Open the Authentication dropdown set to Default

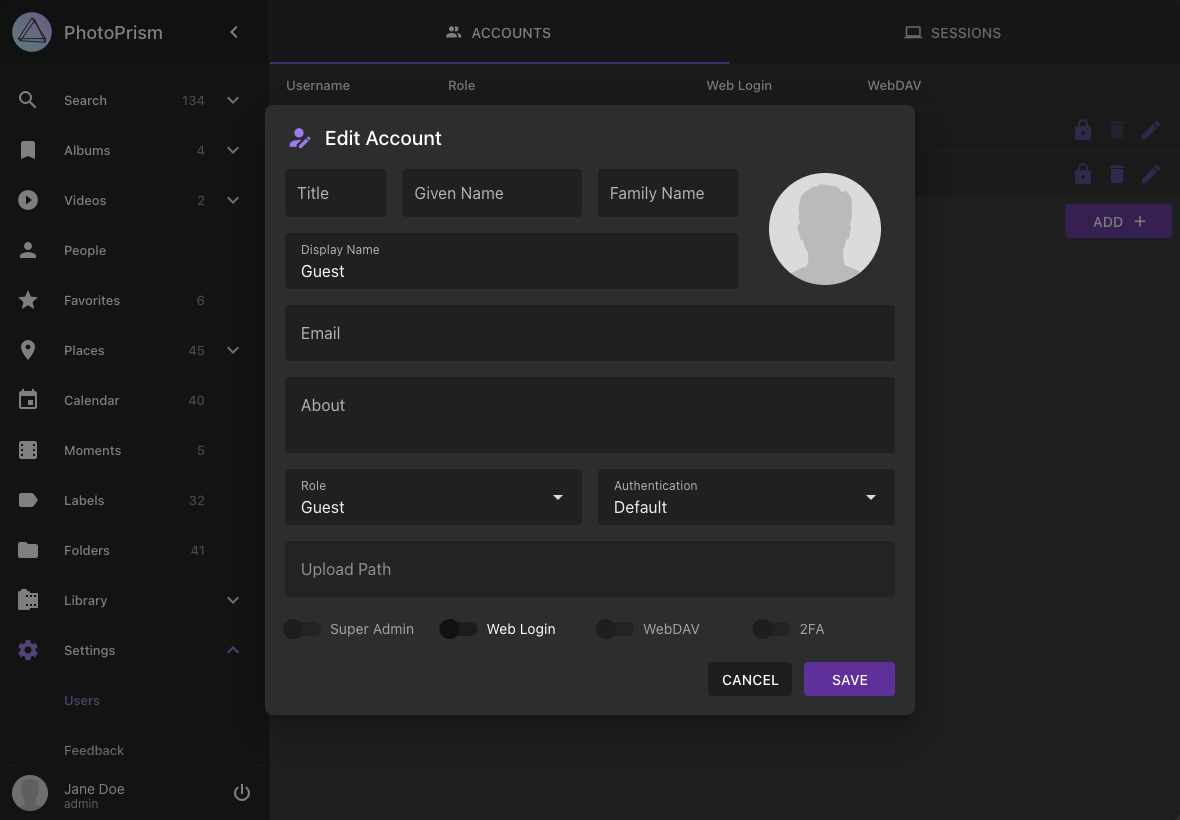[x=745, y=497]
